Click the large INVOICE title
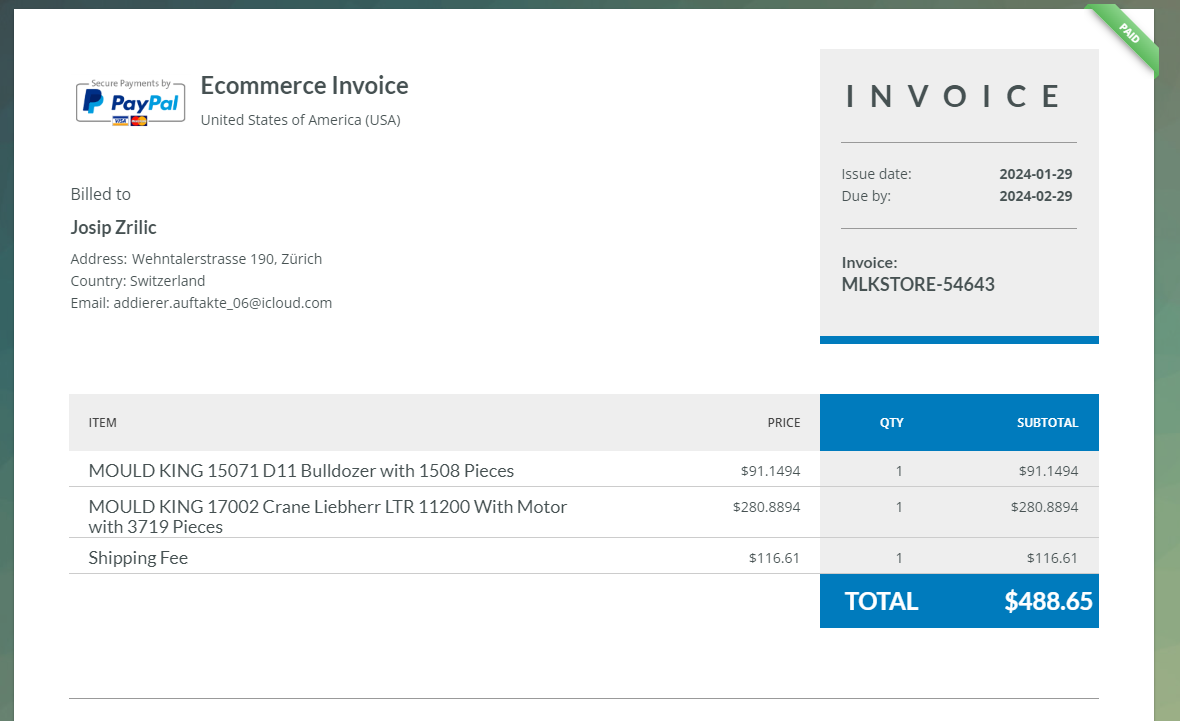The height and width of the screenshot is (721, 1180). pos(953,96)
